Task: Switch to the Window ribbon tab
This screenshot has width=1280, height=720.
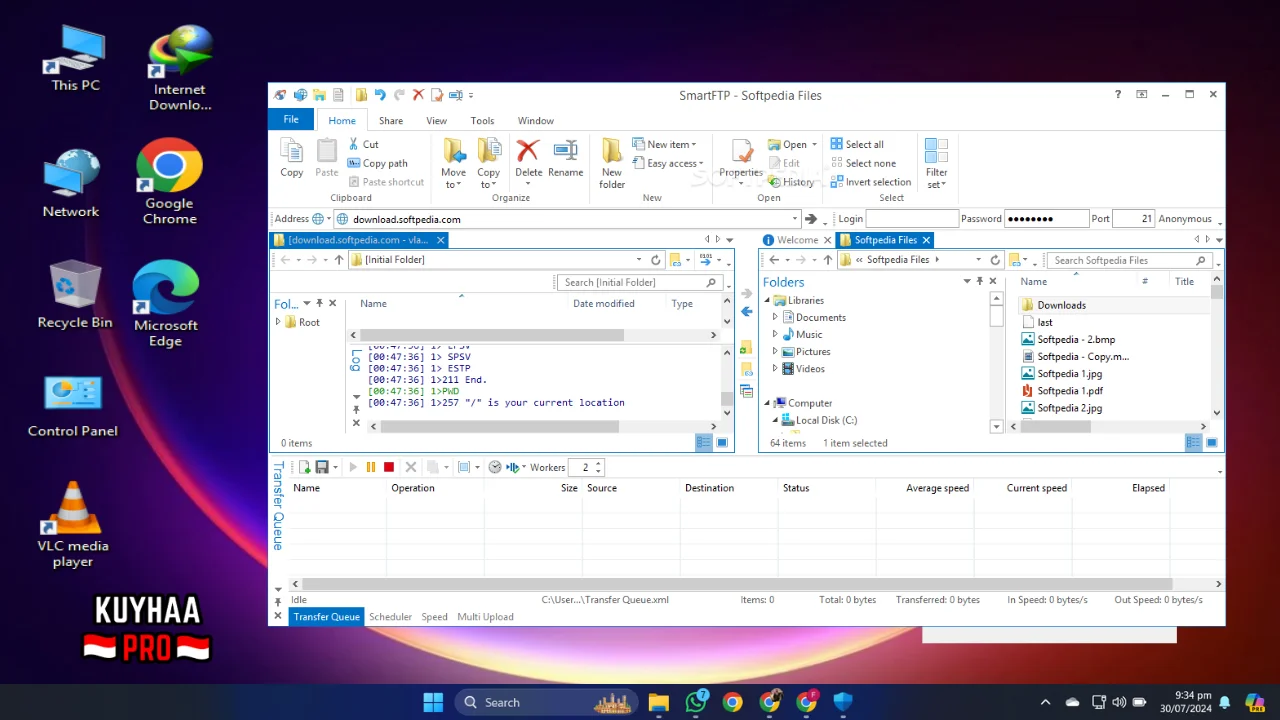Action: (536, 120)
